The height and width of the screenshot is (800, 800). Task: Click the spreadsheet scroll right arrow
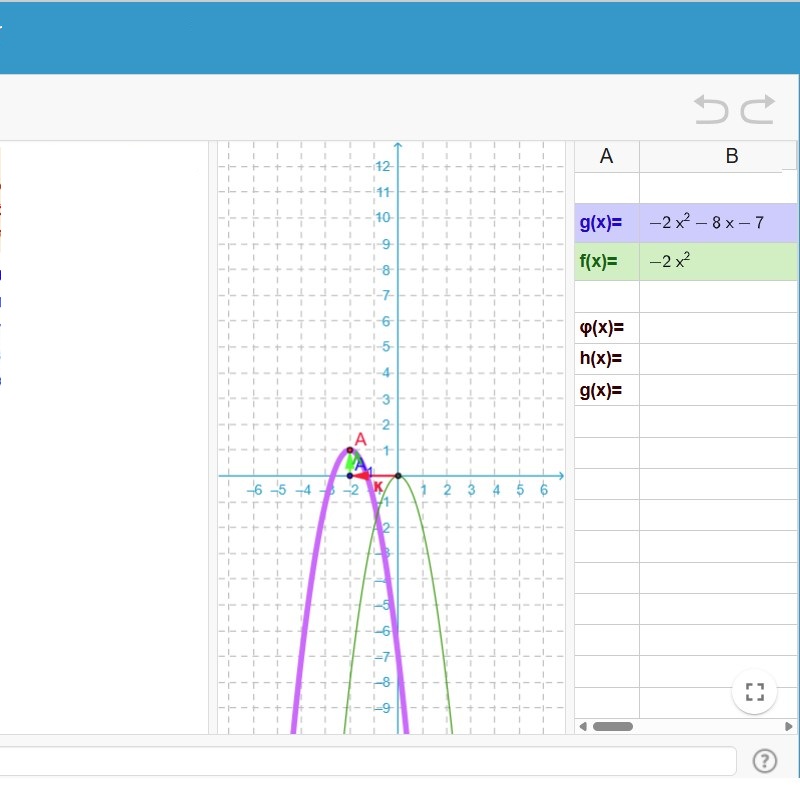click(x=788, y=726)
